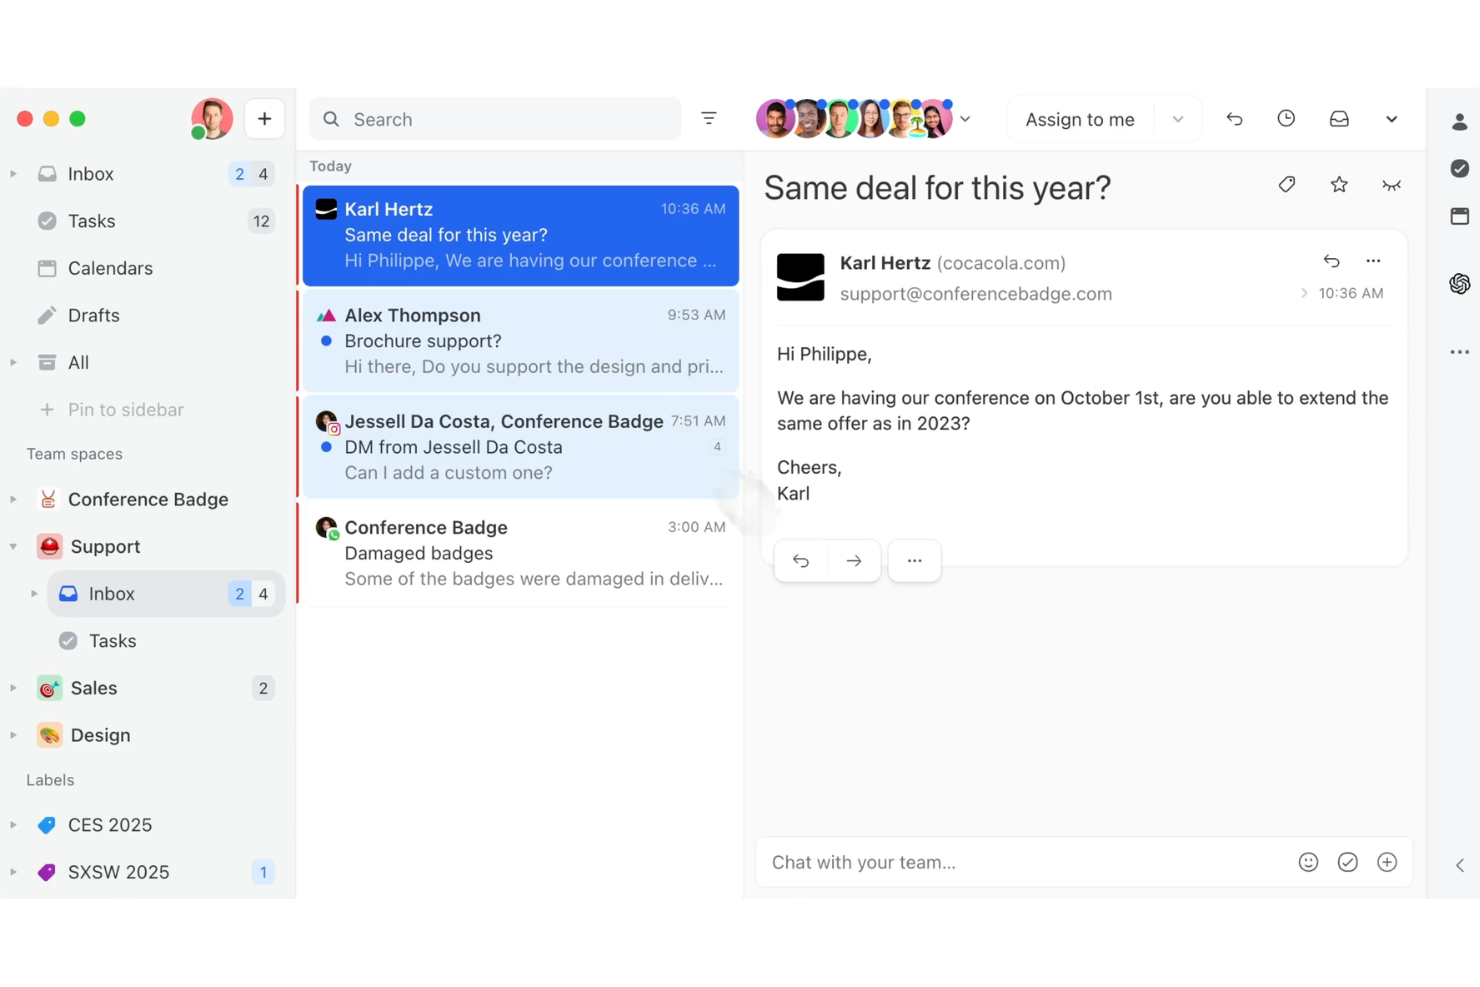Open the Assign to me dropdown arrow

pyautogui.click(x=1177, y=118)
